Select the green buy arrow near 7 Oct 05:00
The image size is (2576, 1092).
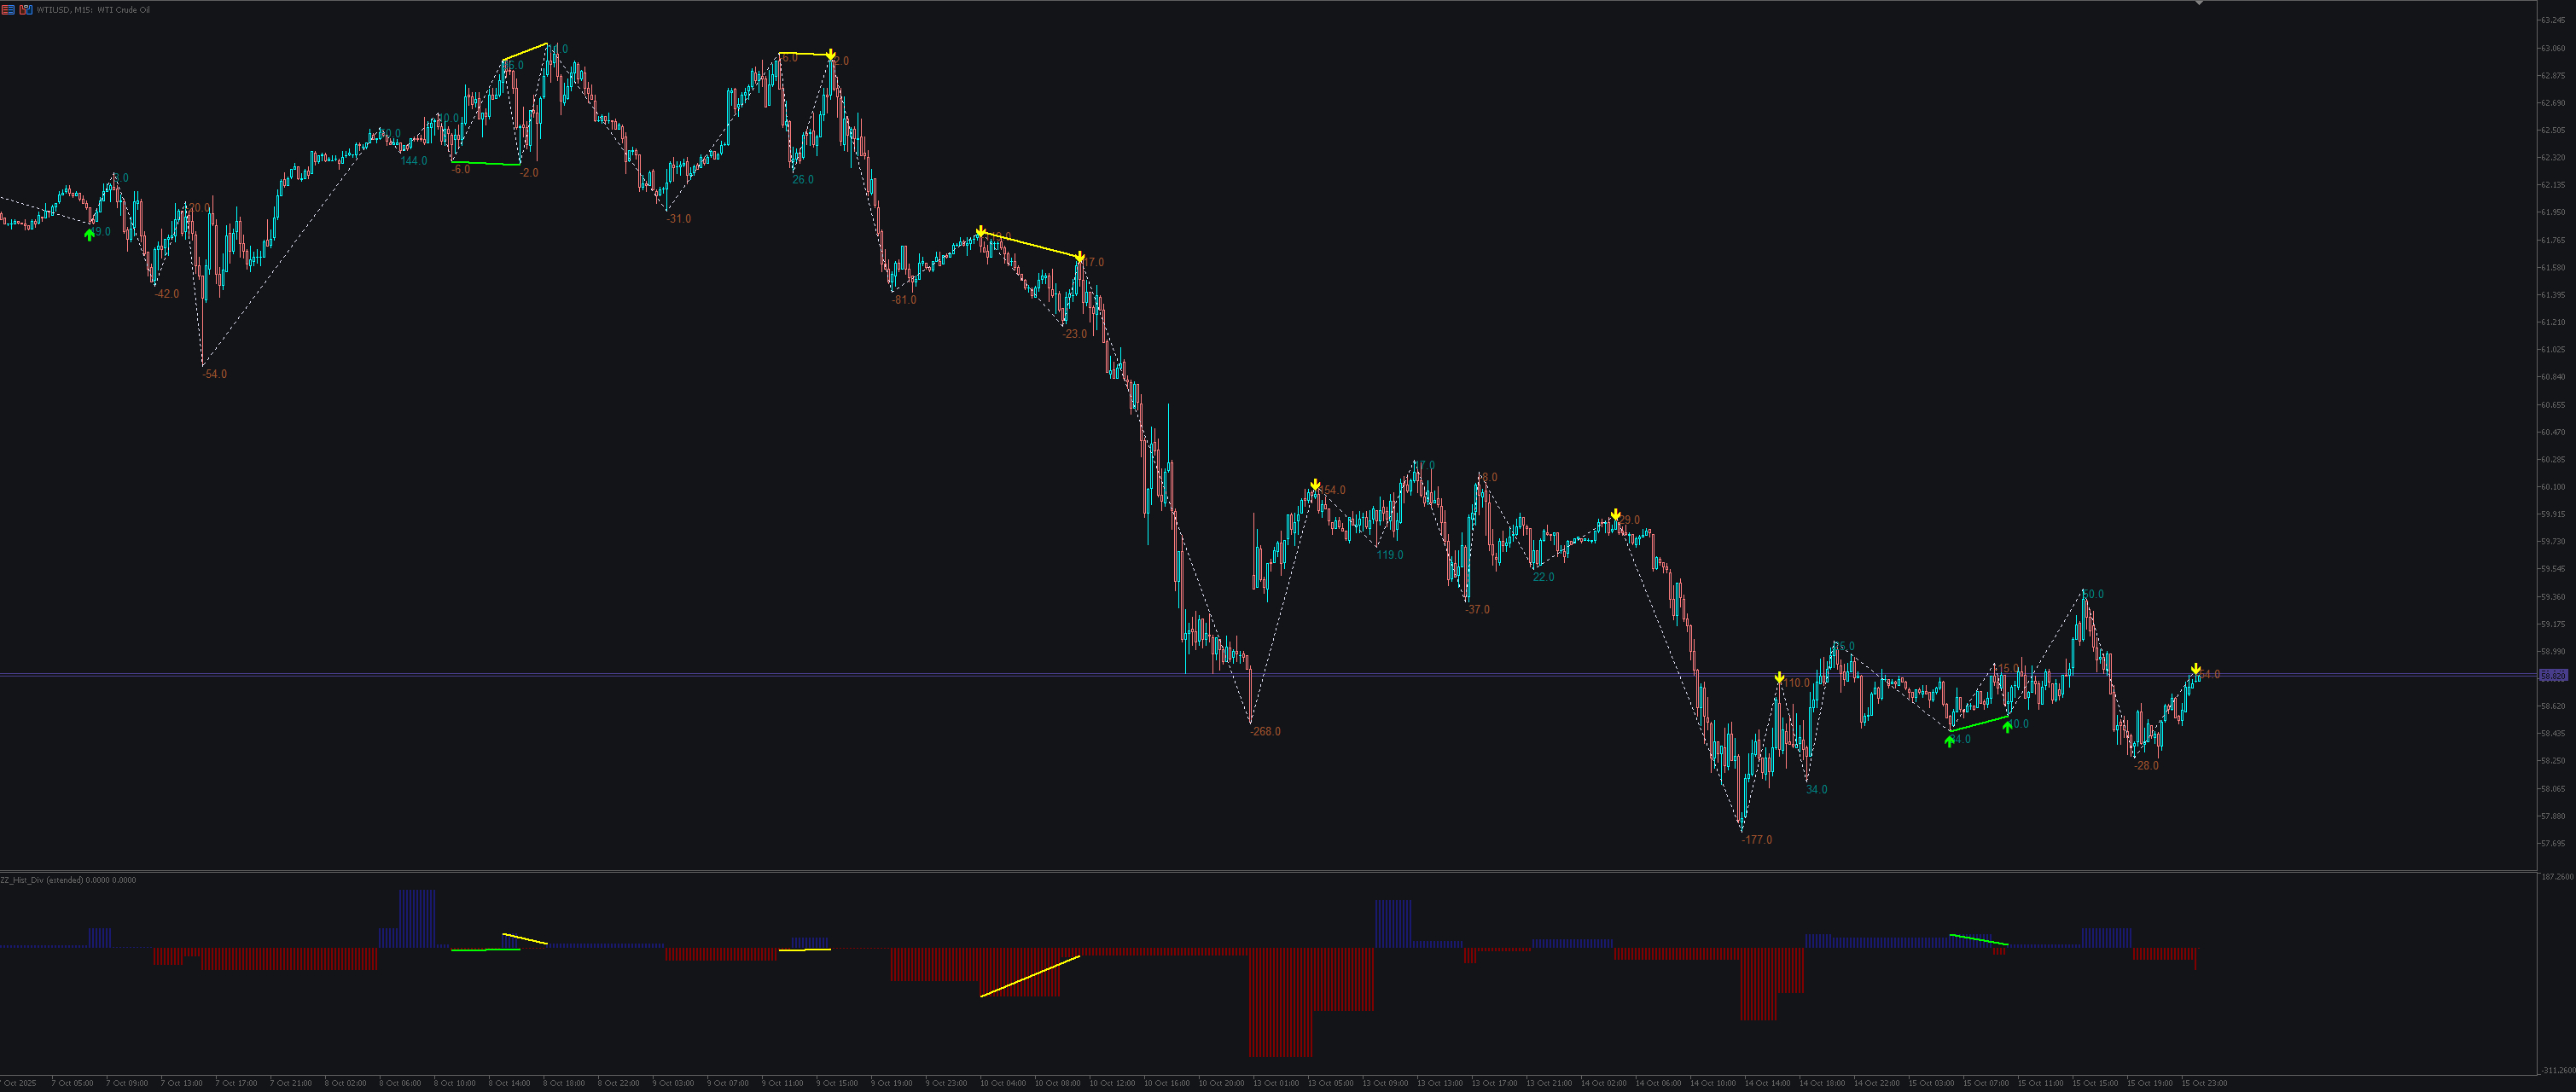(89, 234)
